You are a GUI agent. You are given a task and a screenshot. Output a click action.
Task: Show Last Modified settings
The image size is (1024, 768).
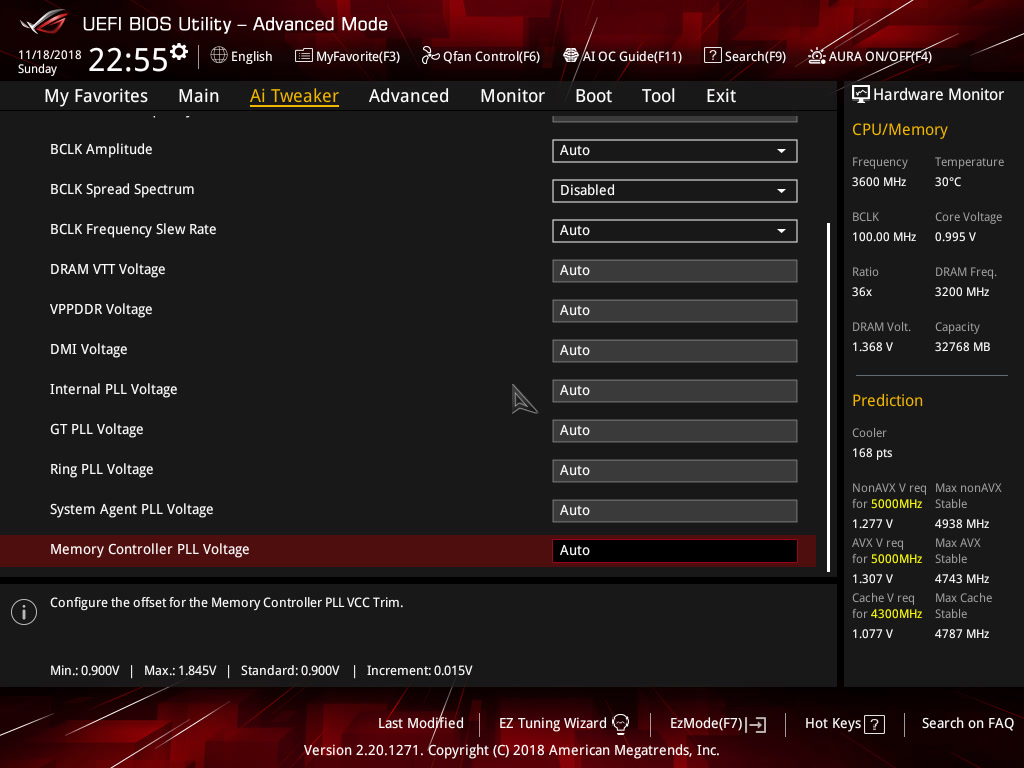pyautogui.click(x=421, y=724)
